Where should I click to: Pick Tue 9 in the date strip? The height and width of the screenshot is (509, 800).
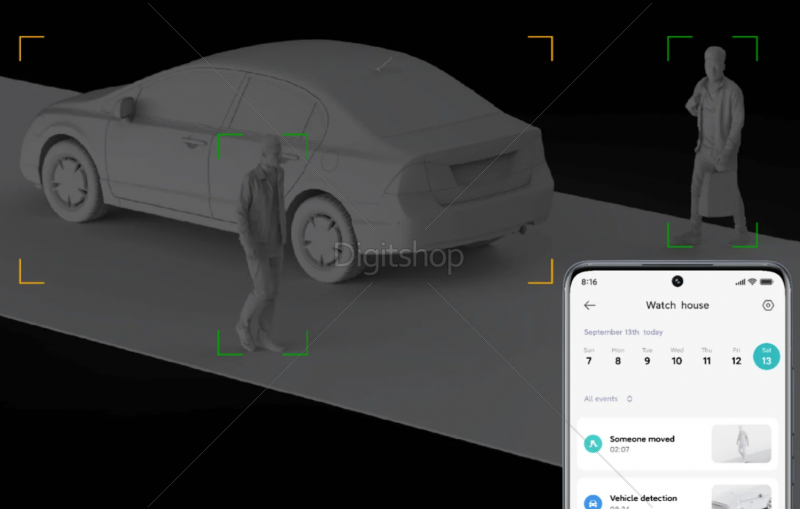pos(647,357)
